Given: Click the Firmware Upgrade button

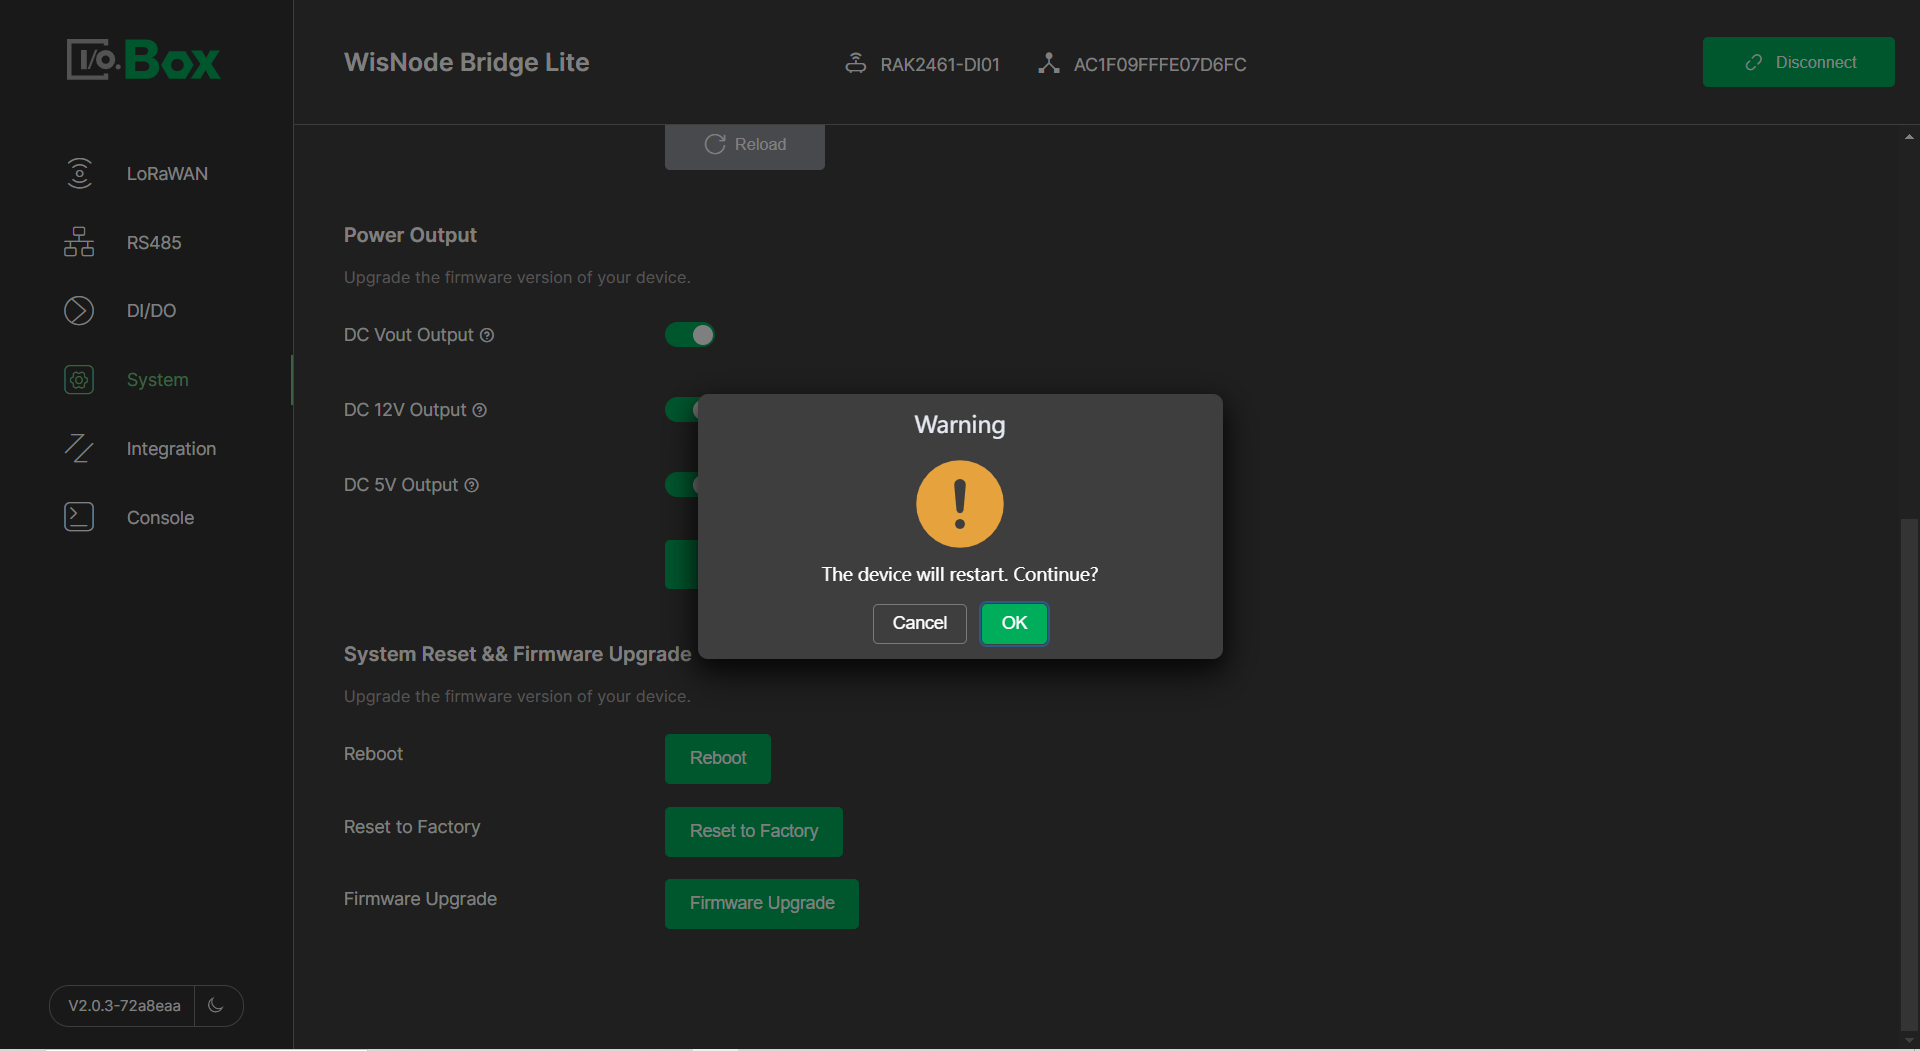Looking at the screenshot, I should click(761, 903).
